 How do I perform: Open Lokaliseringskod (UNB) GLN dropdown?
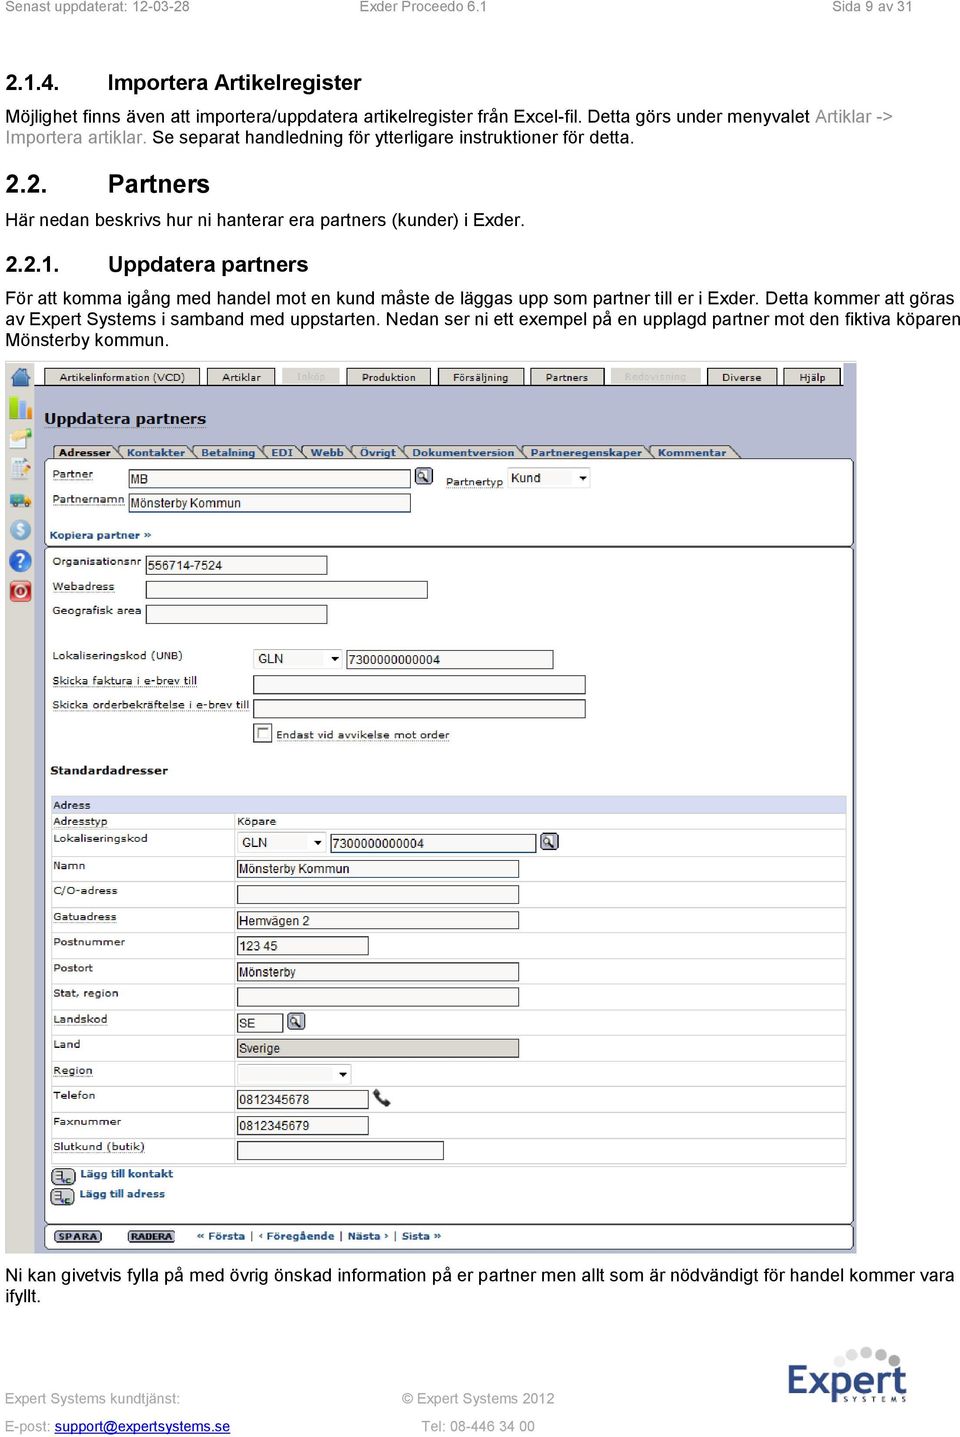[x=298, y=659]
